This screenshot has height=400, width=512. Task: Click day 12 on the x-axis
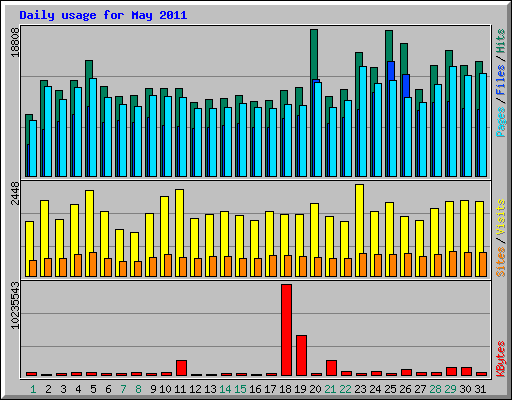point(195,389)
